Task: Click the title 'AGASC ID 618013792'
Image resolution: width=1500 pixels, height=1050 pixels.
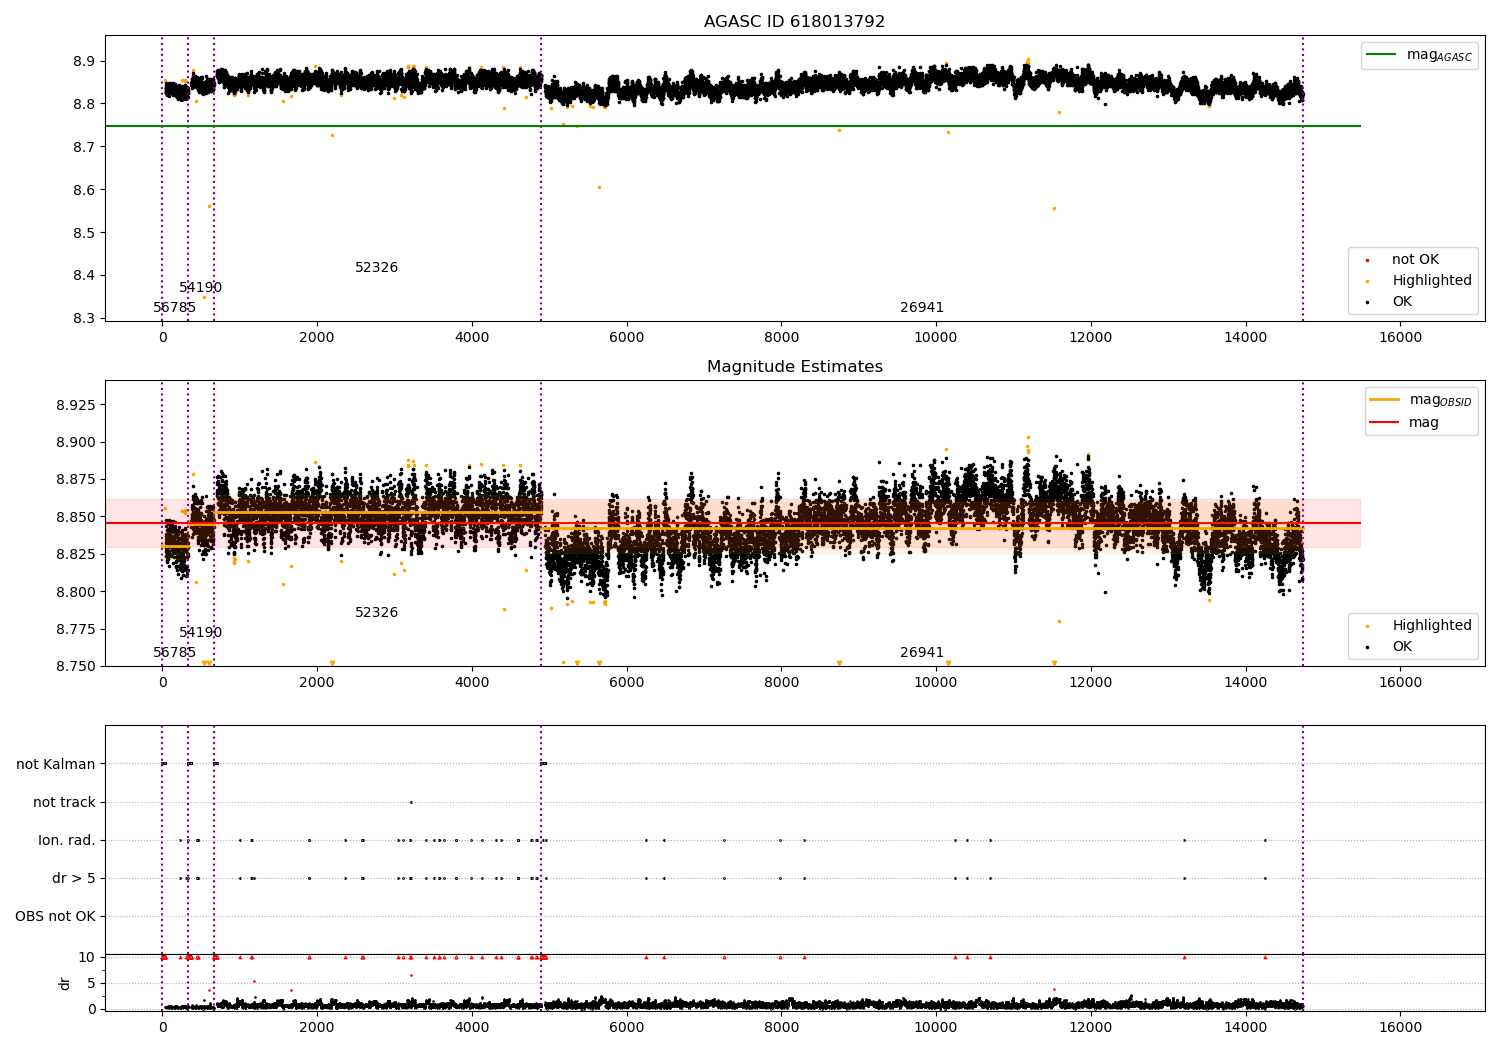Action: (794, 22)
